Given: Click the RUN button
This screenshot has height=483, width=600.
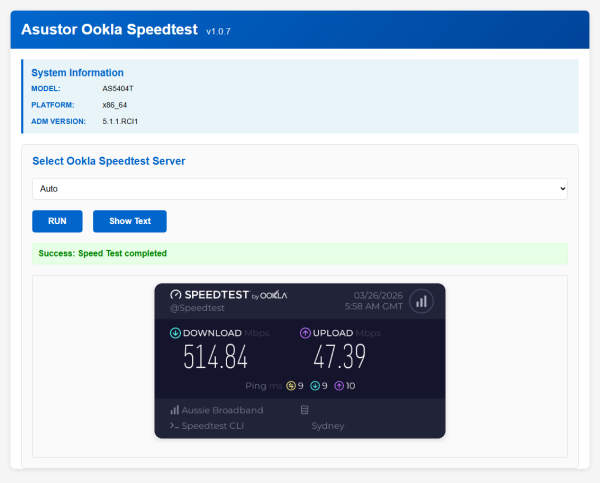Looking at the screenshot, I should [57, 221].
